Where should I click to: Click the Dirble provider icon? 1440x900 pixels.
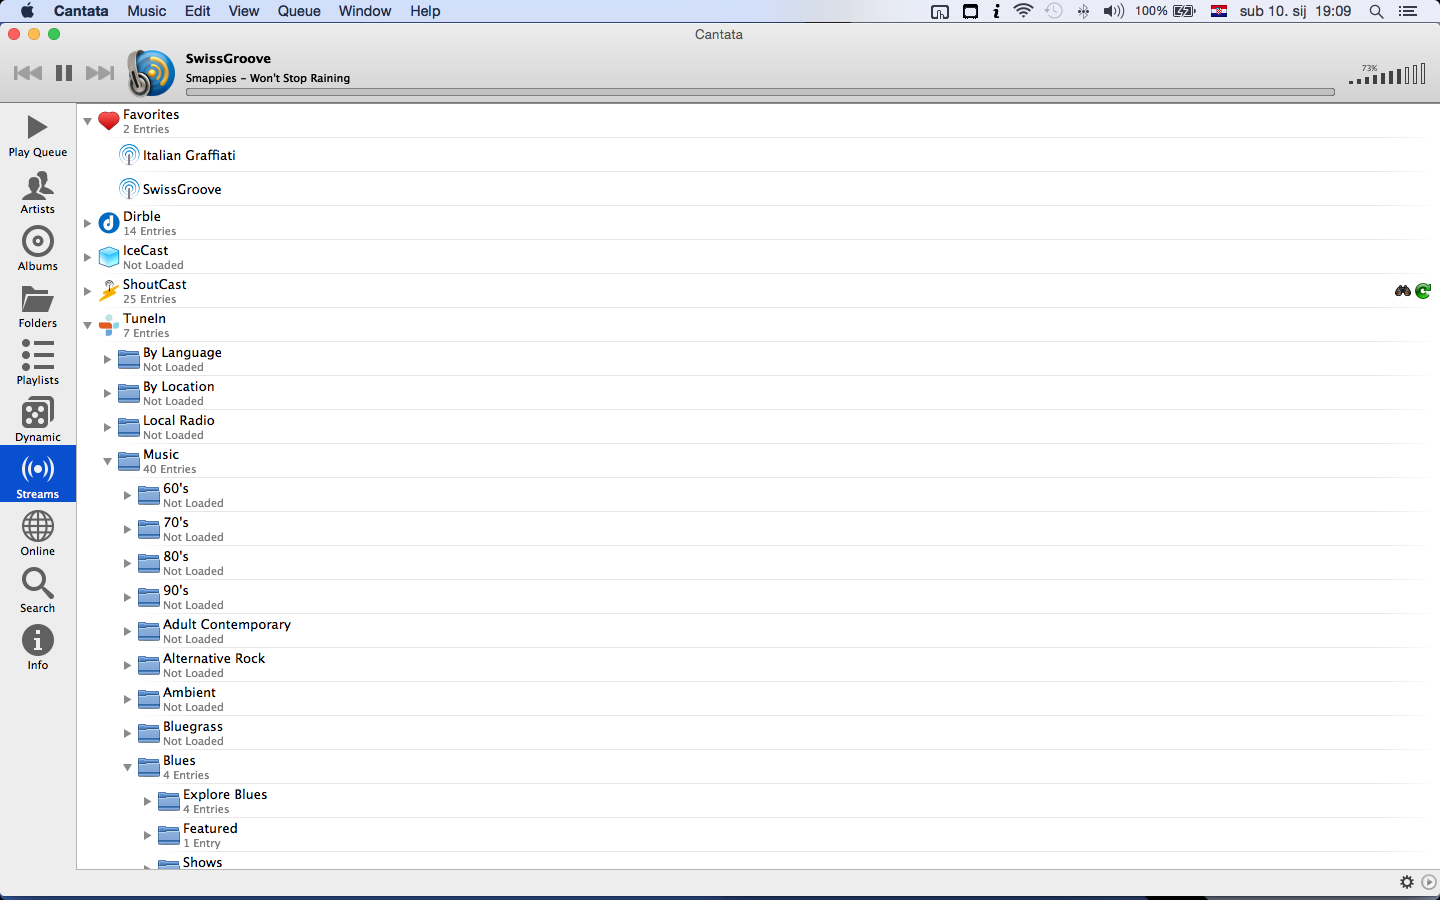pyautogui.click(x=109, y=223)
